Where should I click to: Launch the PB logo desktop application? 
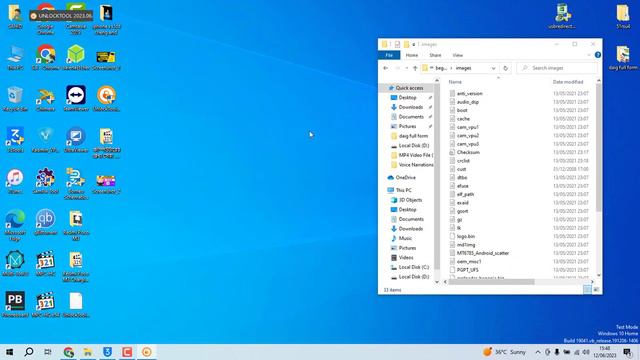pos(15,304)
